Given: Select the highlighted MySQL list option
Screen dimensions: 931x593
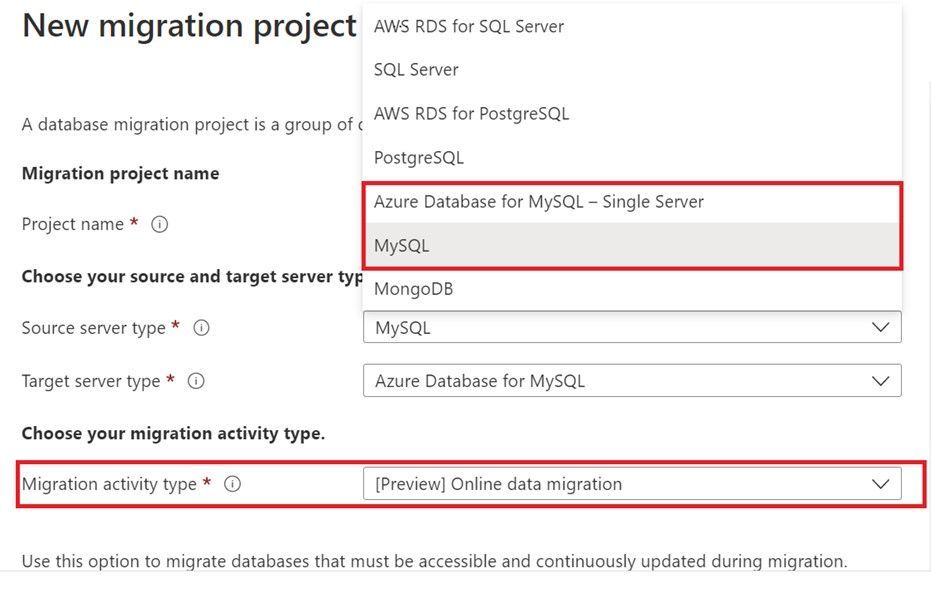Looking at the screenshot, I should (401, 246).
